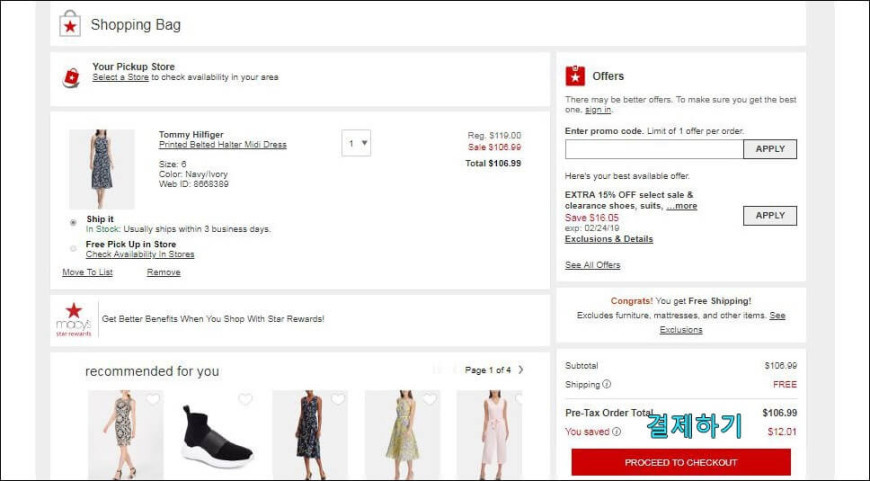870x481 pixels.
Task: Expand the ...more offer details link
Action: [681, 206]
